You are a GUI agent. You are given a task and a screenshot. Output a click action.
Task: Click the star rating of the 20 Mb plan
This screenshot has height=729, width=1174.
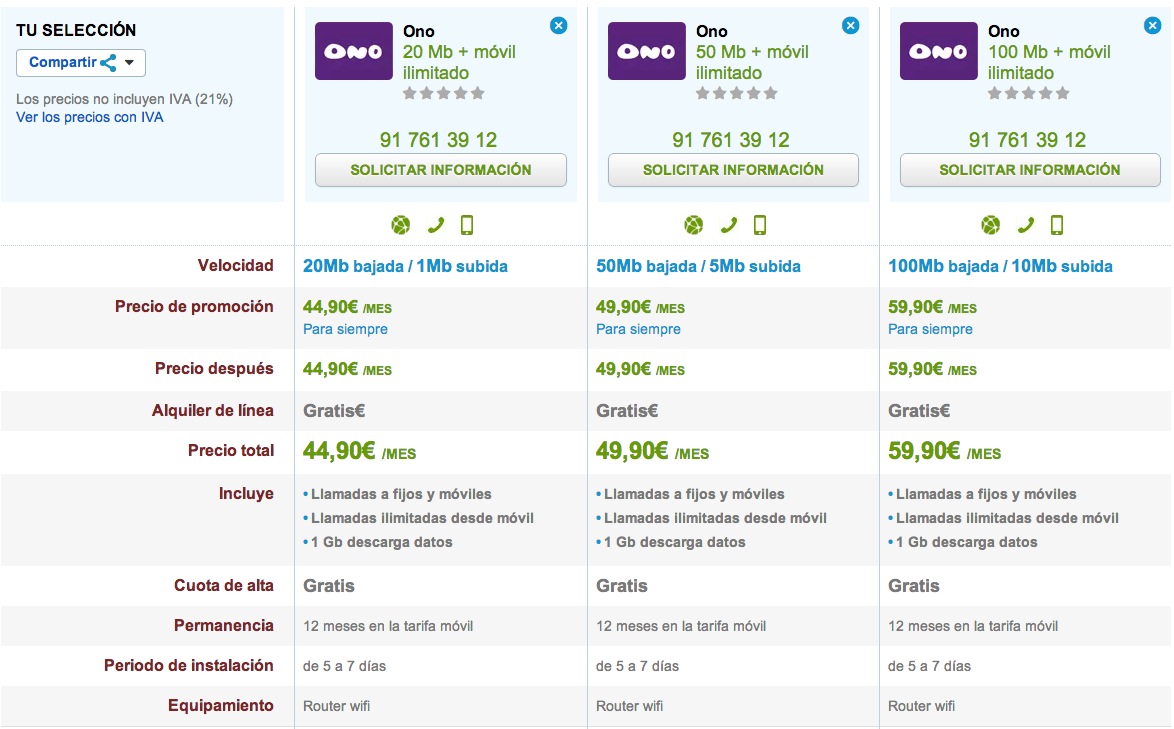tap(444, 94)
